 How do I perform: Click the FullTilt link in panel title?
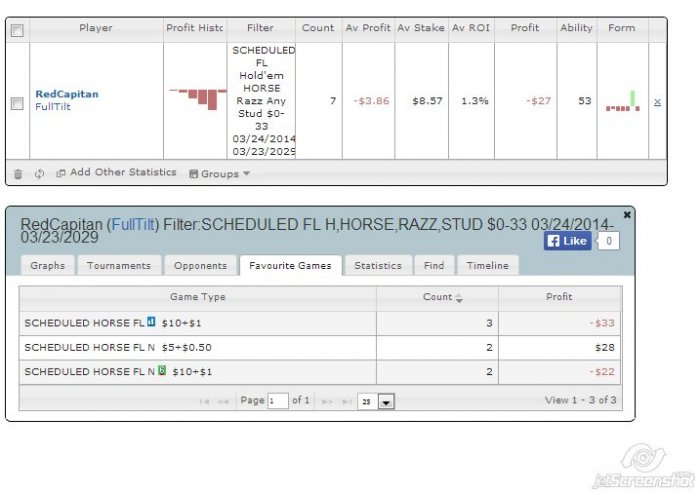click(x=133, y=224)
